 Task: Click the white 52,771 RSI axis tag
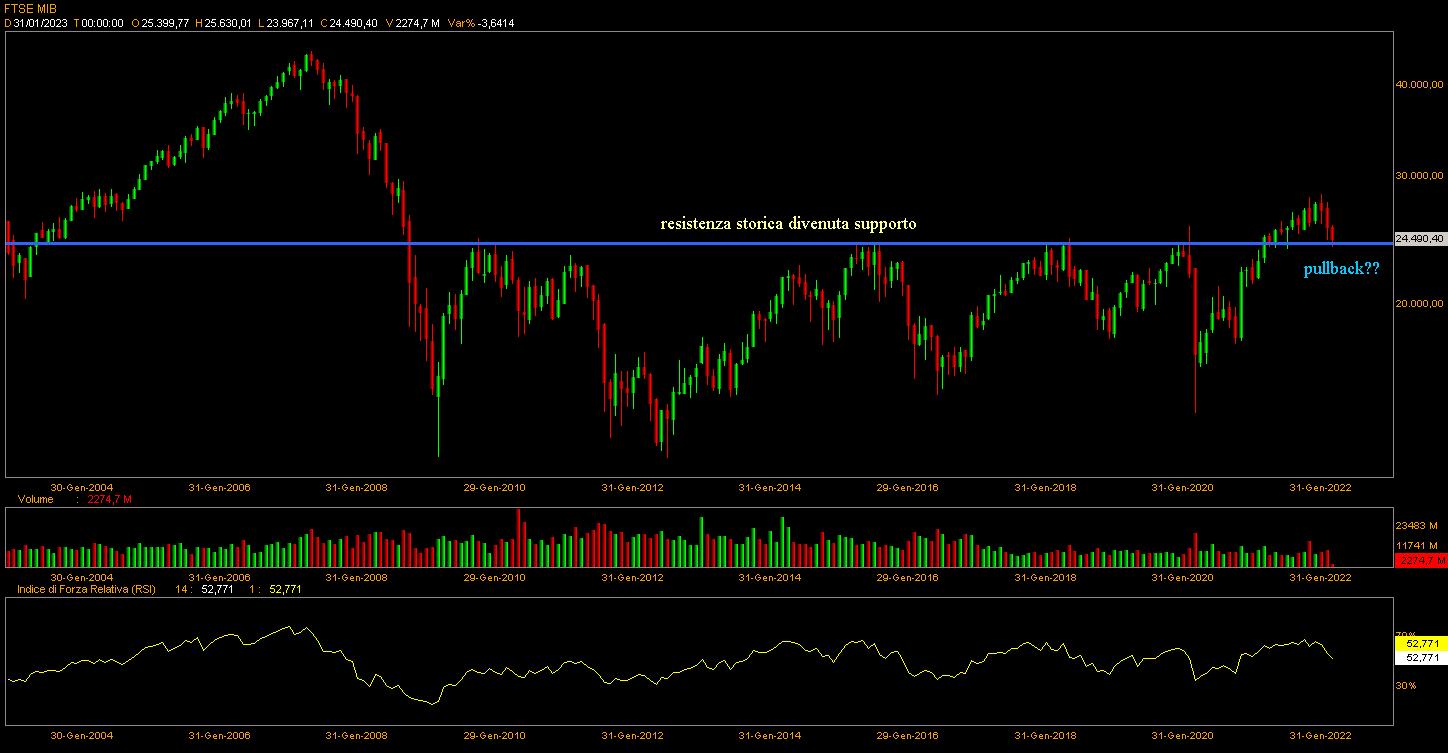[x=1420, y=658]
